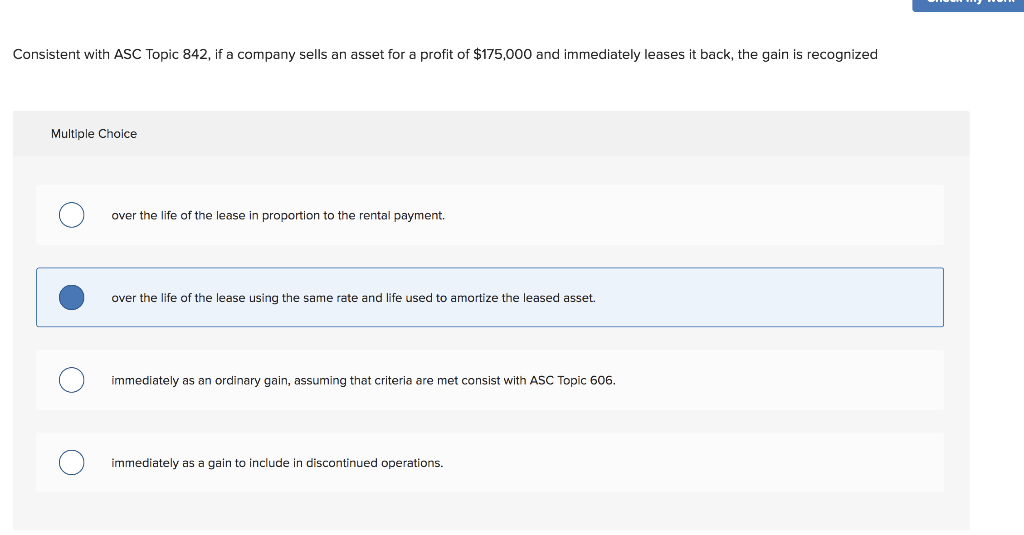
Task: Click the question text about ASC Topic 842
Action: coord(445,54)
